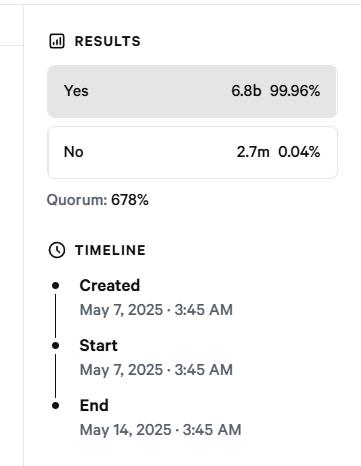
Task: Click the Quorum 678% text
Action: click(x=98, y=200)
